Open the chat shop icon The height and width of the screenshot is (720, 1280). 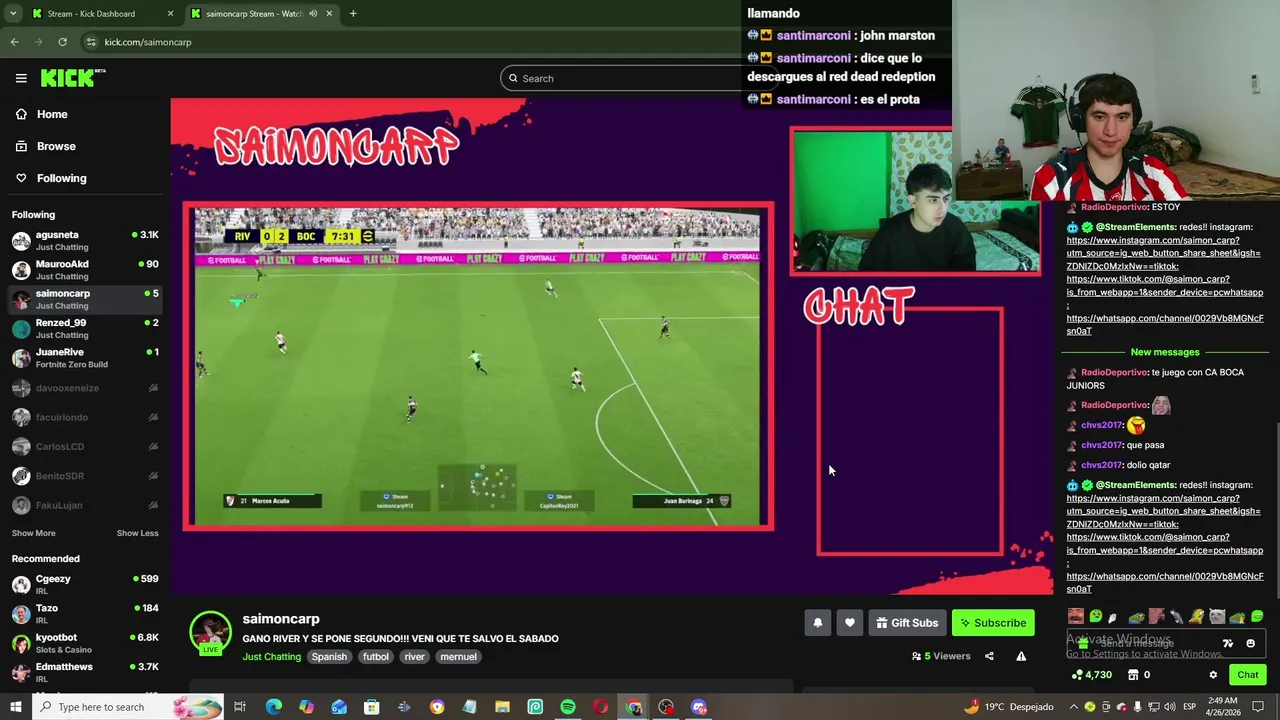[x=1133, y=675]
